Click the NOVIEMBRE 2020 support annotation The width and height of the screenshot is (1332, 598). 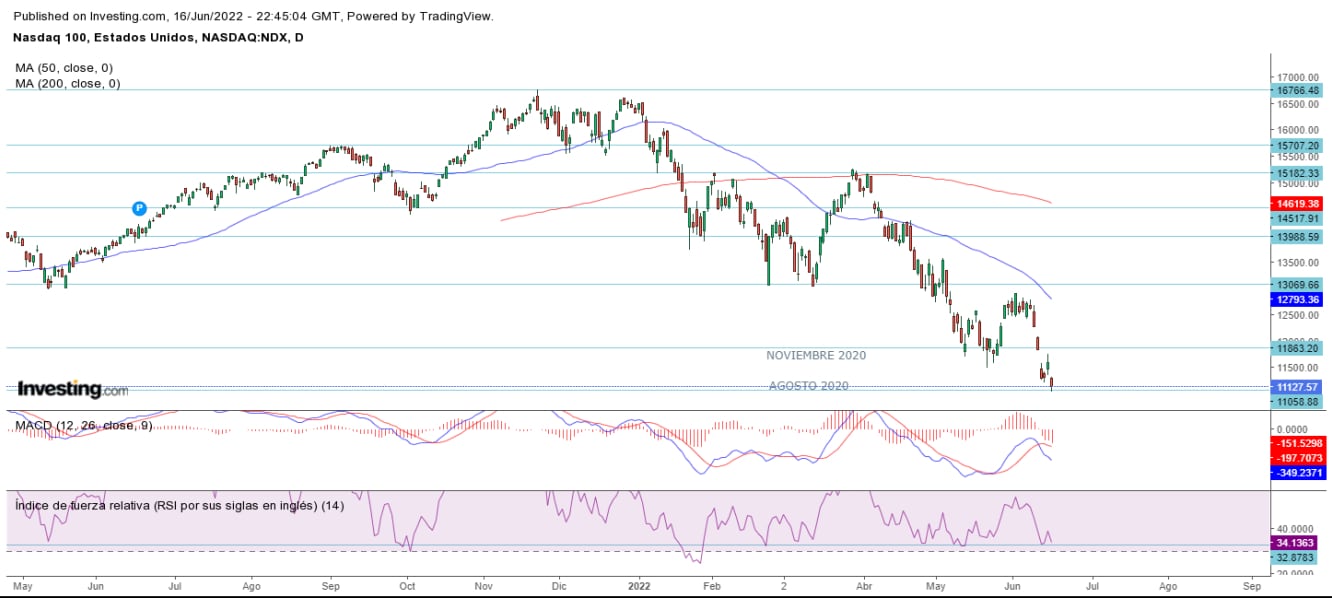tap(816, 355)
